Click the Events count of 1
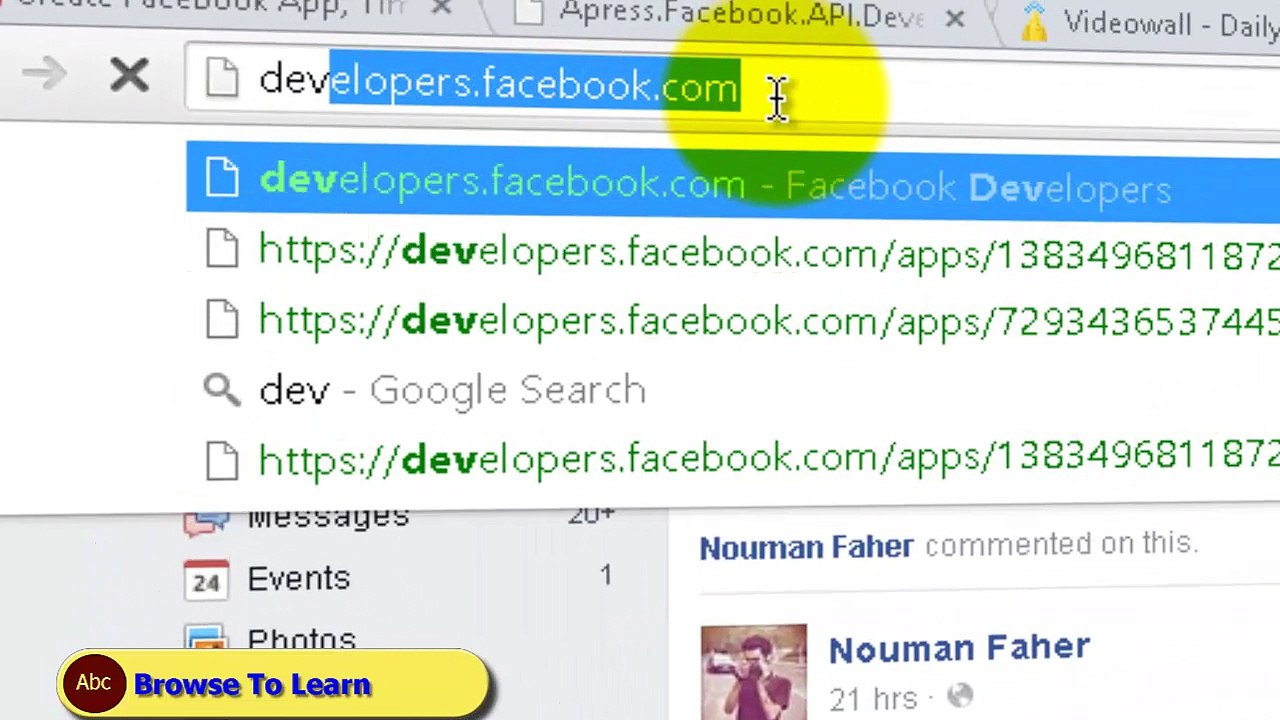1280x720 pixels. tap(605, 575)
